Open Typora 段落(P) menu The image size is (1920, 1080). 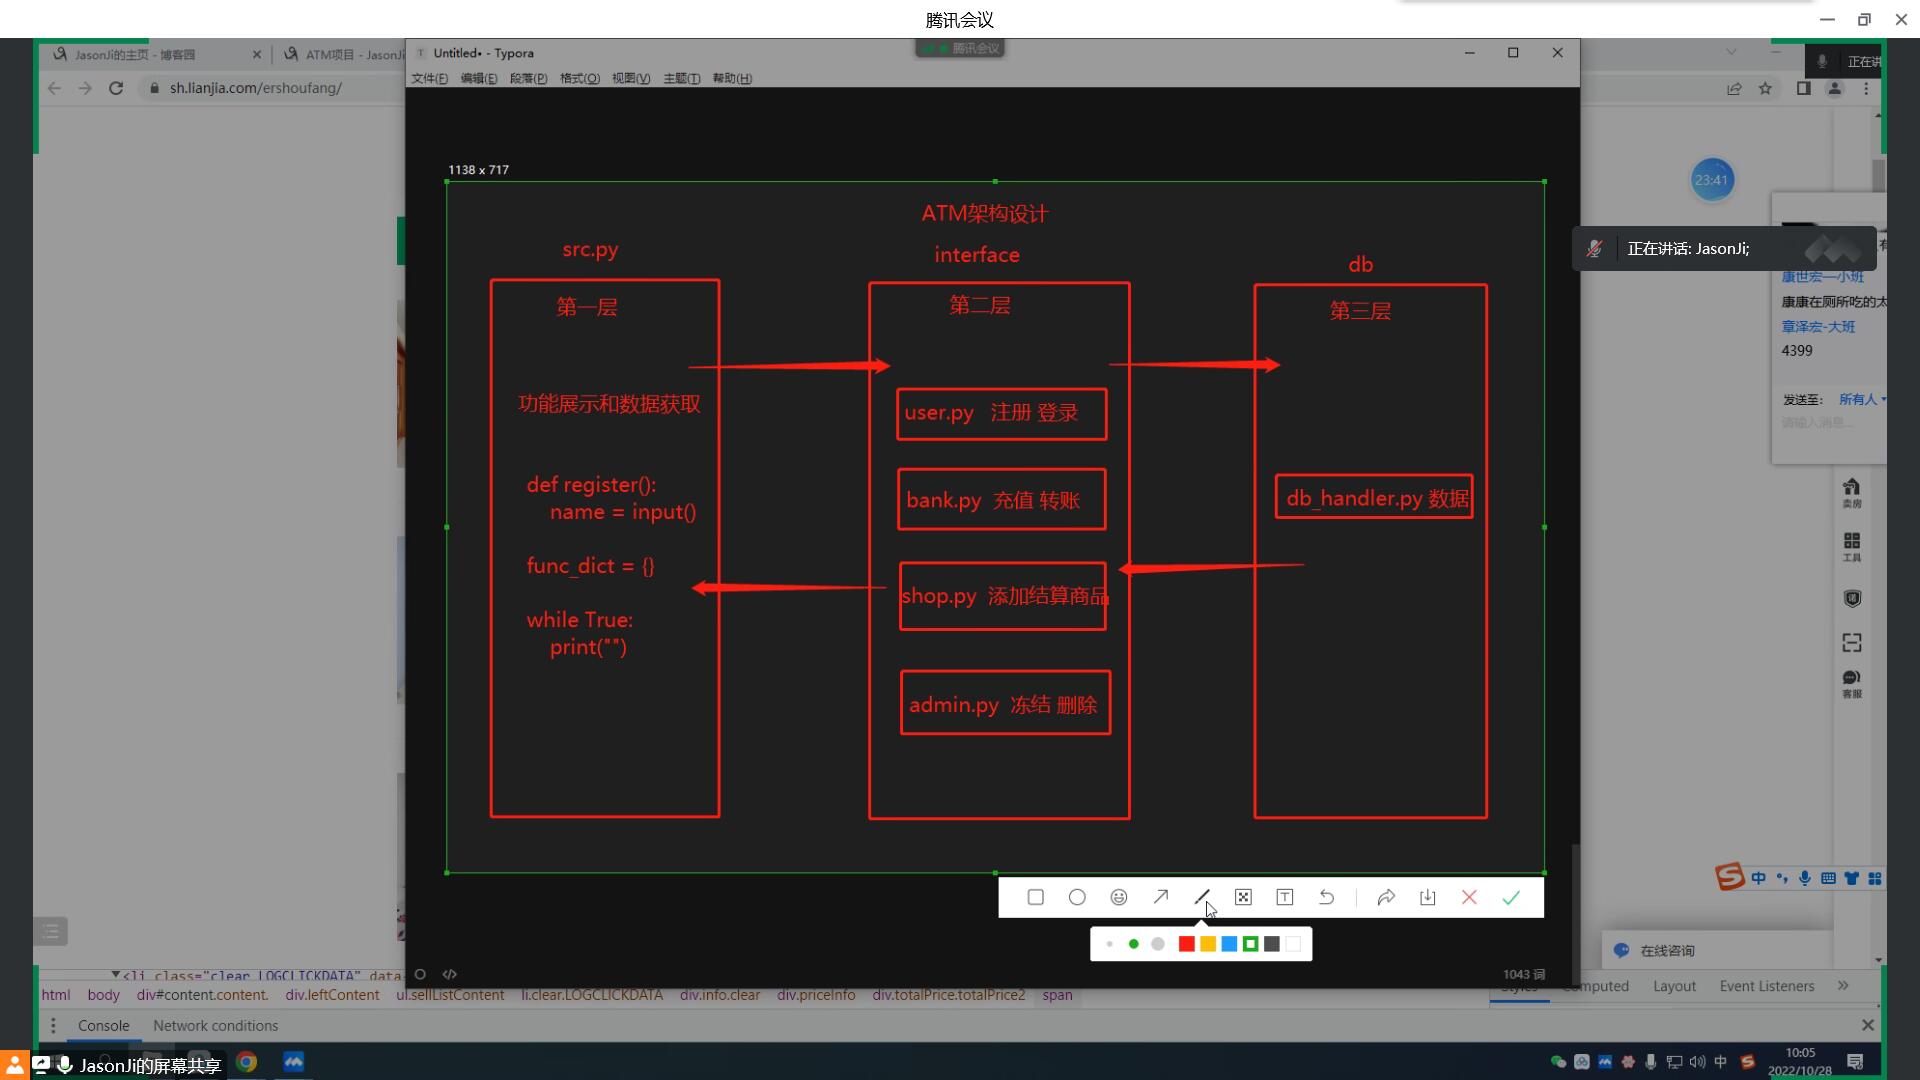[529, 78]
